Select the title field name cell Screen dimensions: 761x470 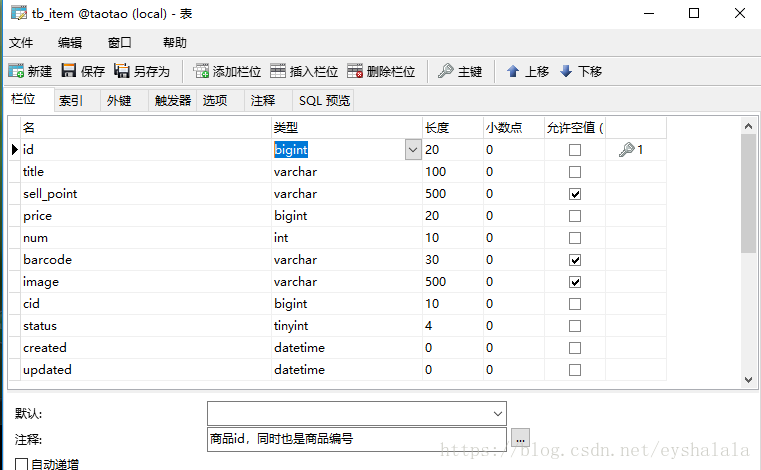point(146,172)
